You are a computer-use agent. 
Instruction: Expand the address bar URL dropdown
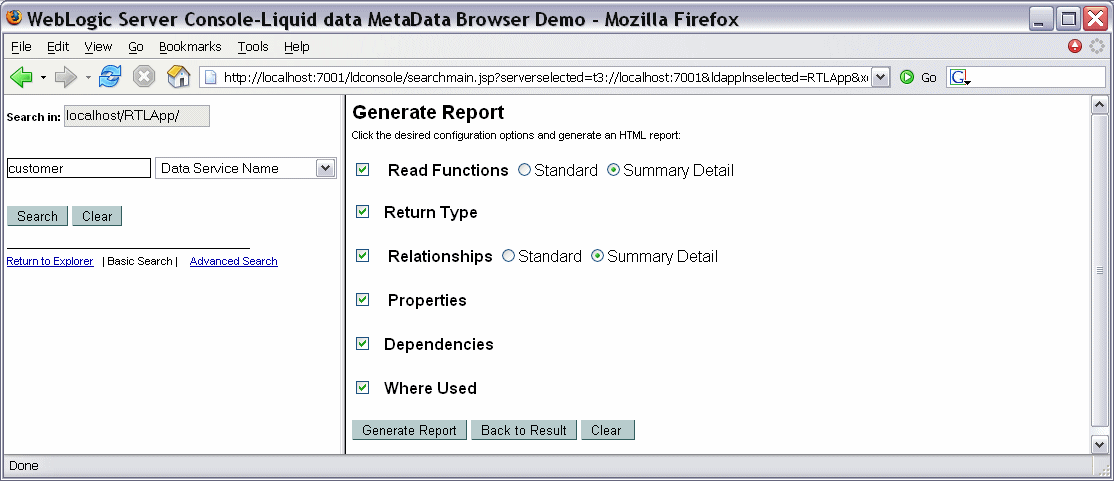click(x=880, y=77)
